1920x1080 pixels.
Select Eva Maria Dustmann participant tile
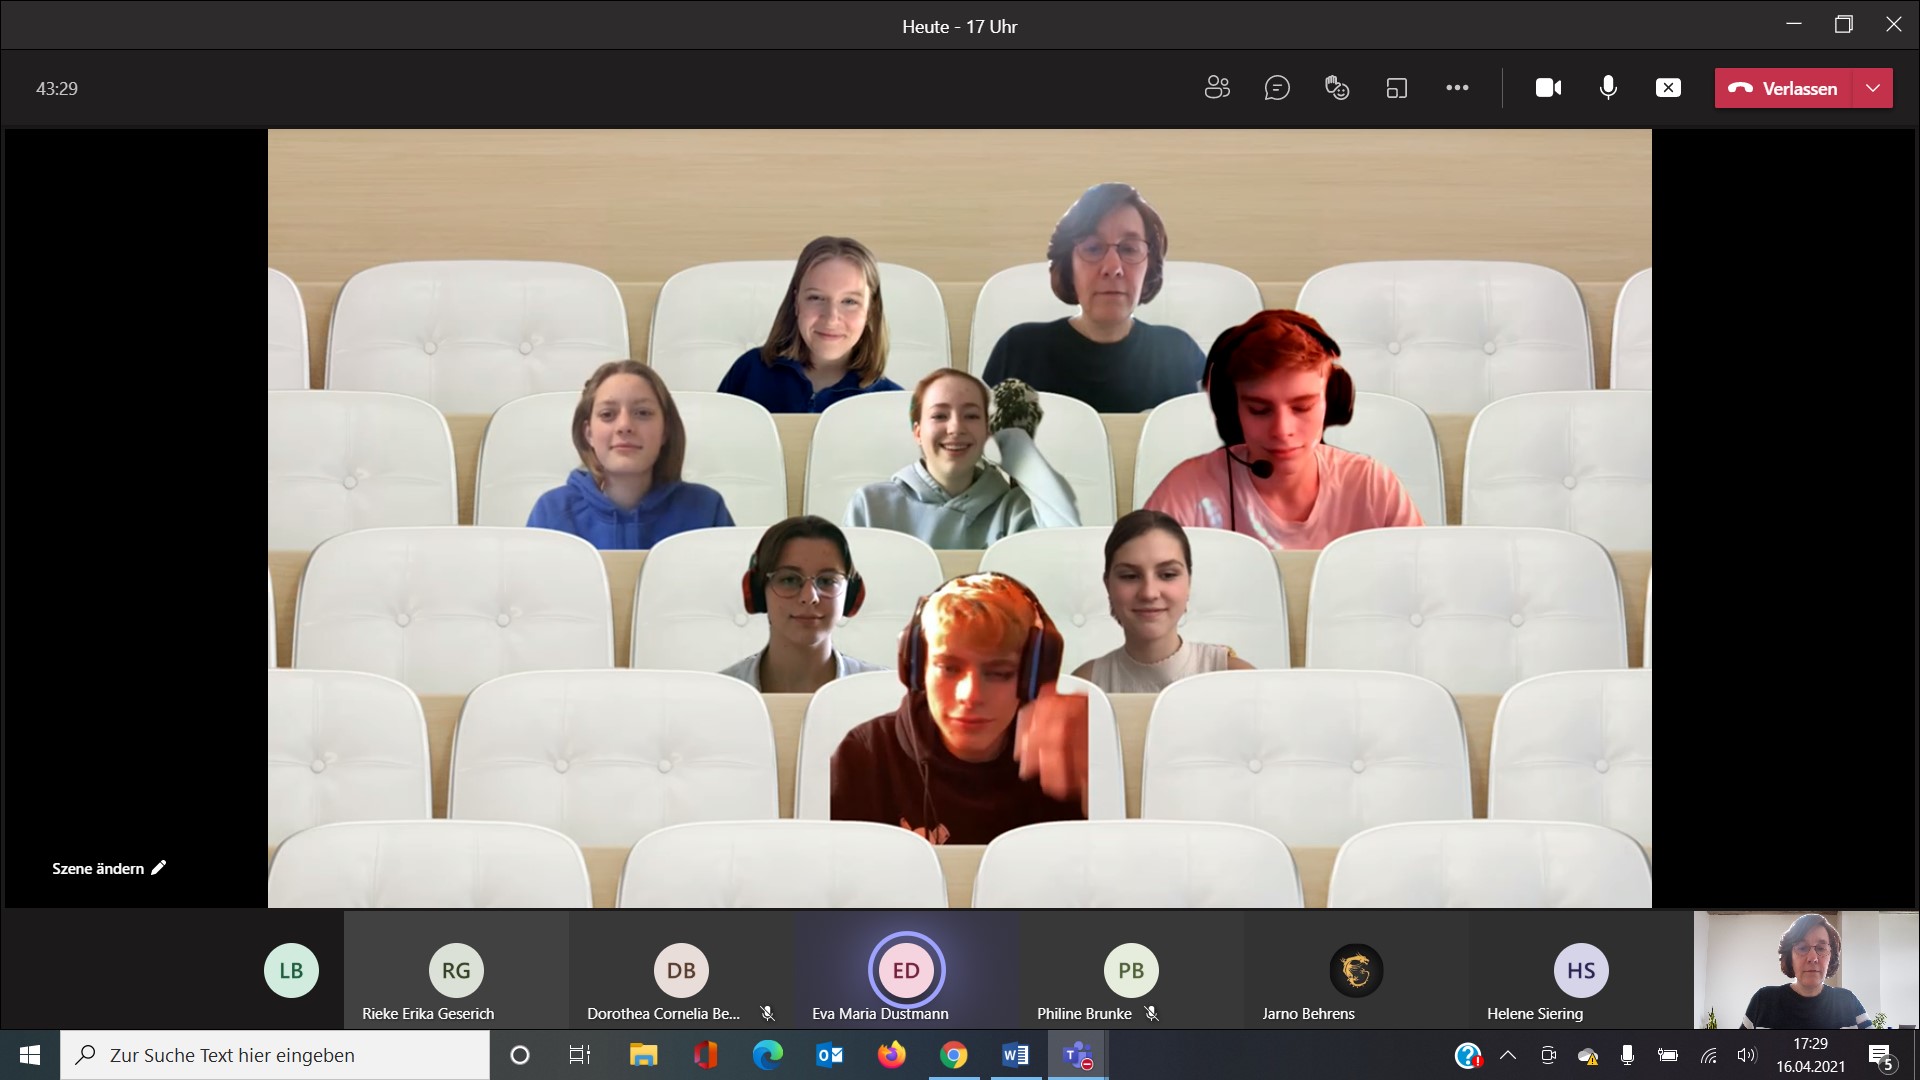pyautogui.click(x=906, y=972)
